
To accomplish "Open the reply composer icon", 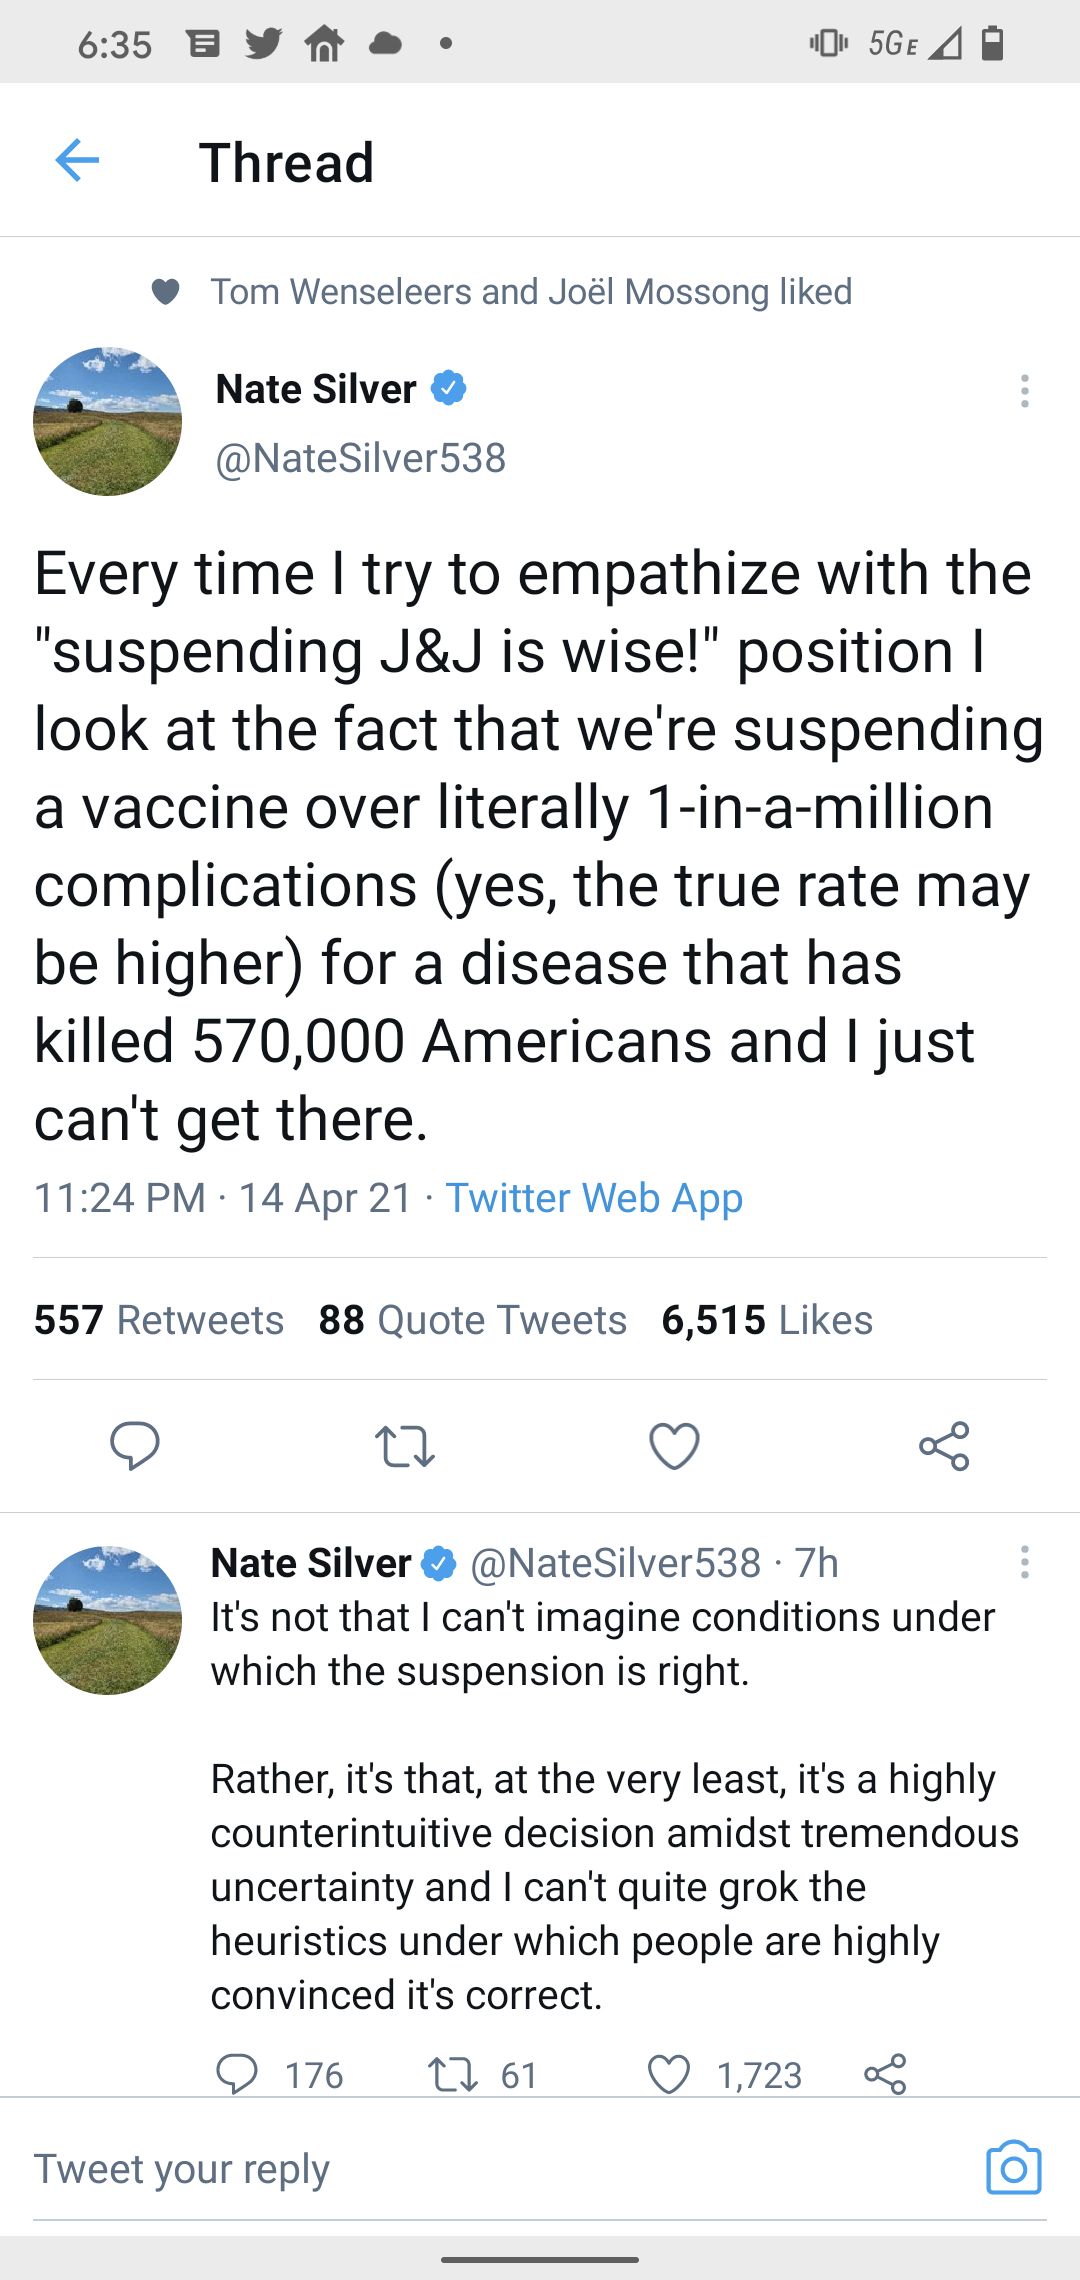I will pyautogui.click(x=136, y=1444).
